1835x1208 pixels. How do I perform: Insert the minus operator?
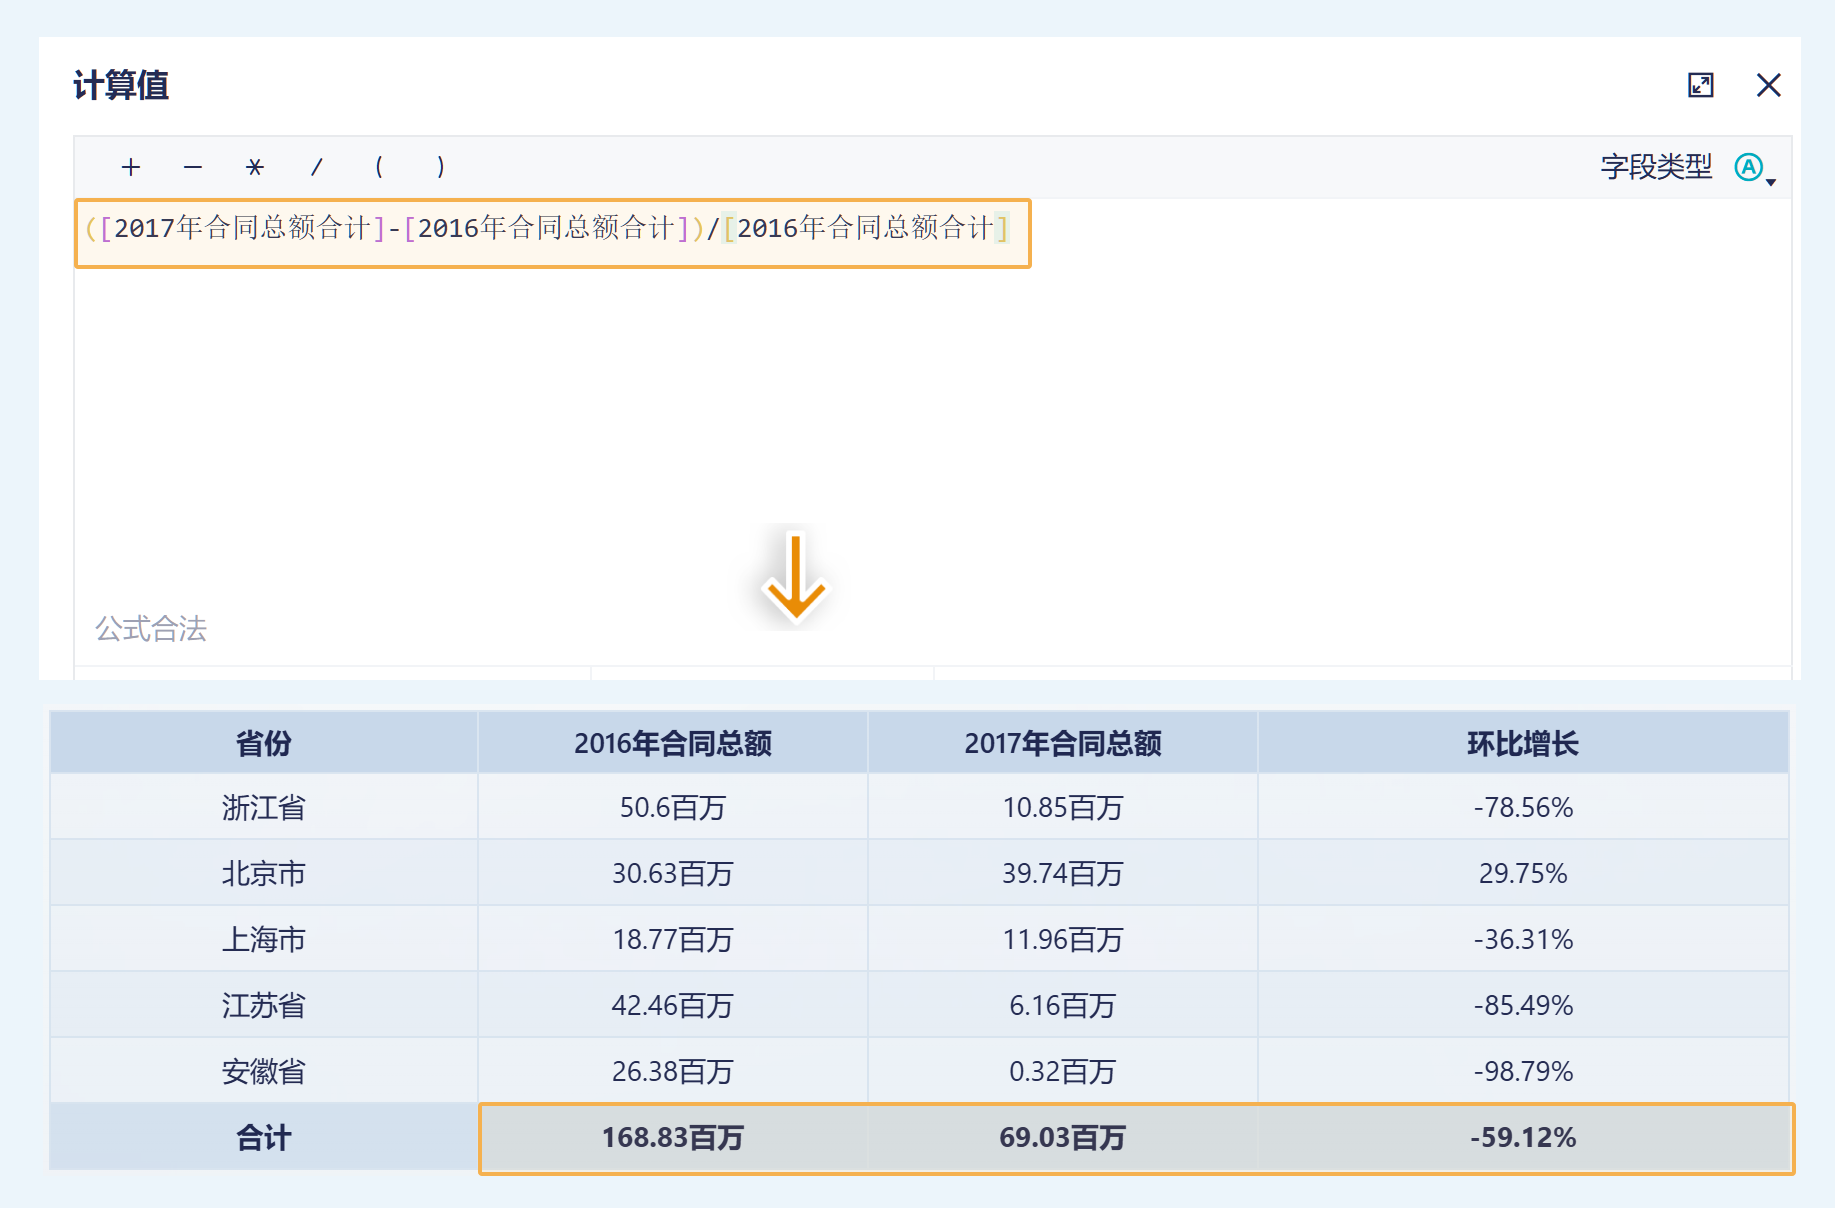pyautogui.click(x=193, y=167)
